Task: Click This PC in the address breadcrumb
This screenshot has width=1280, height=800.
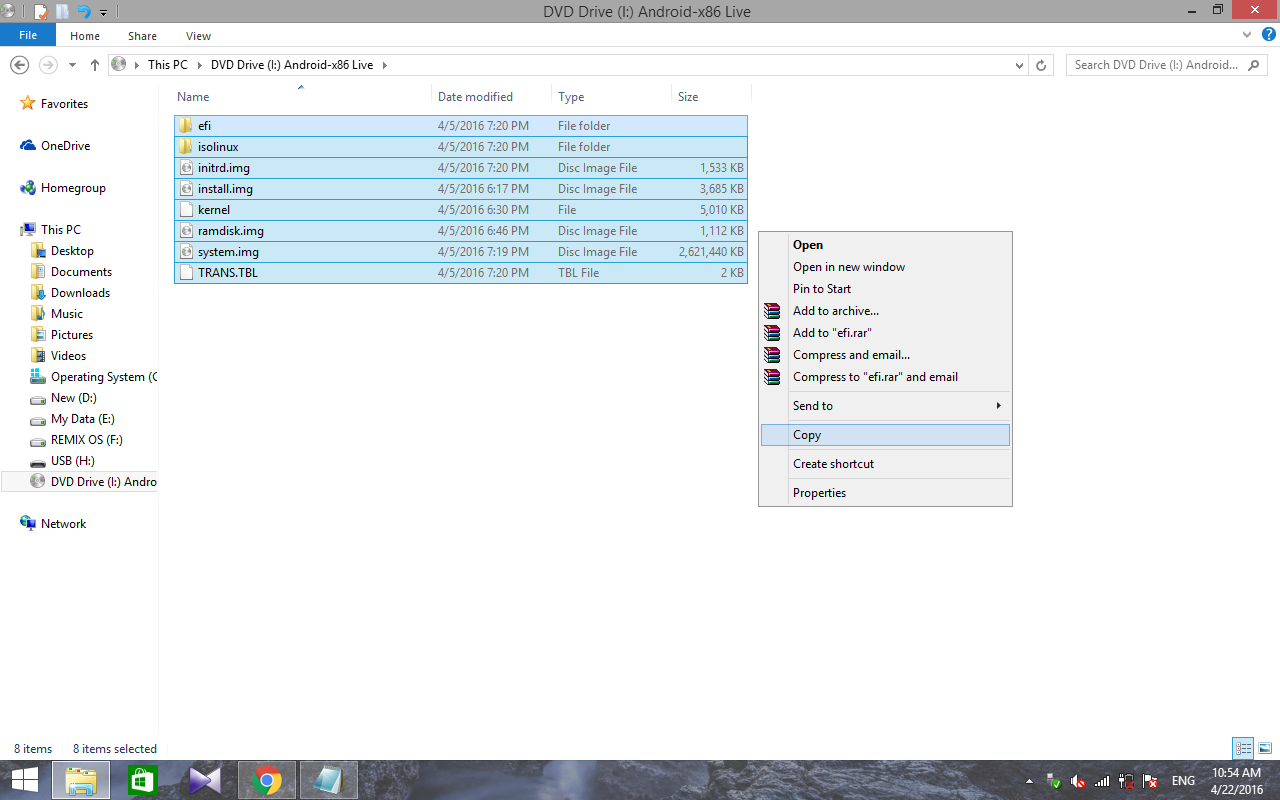Action: (x=167, y=65)
